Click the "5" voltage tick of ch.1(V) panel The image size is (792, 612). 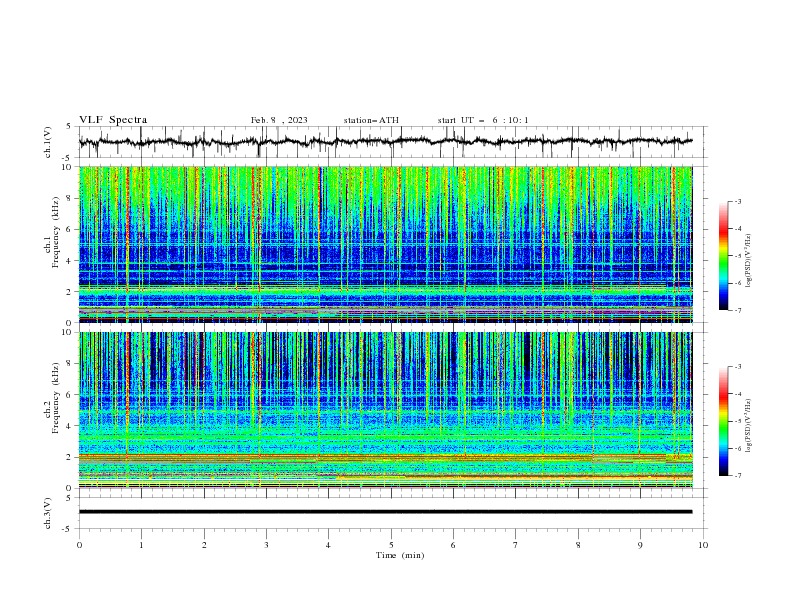pos(69,127)
